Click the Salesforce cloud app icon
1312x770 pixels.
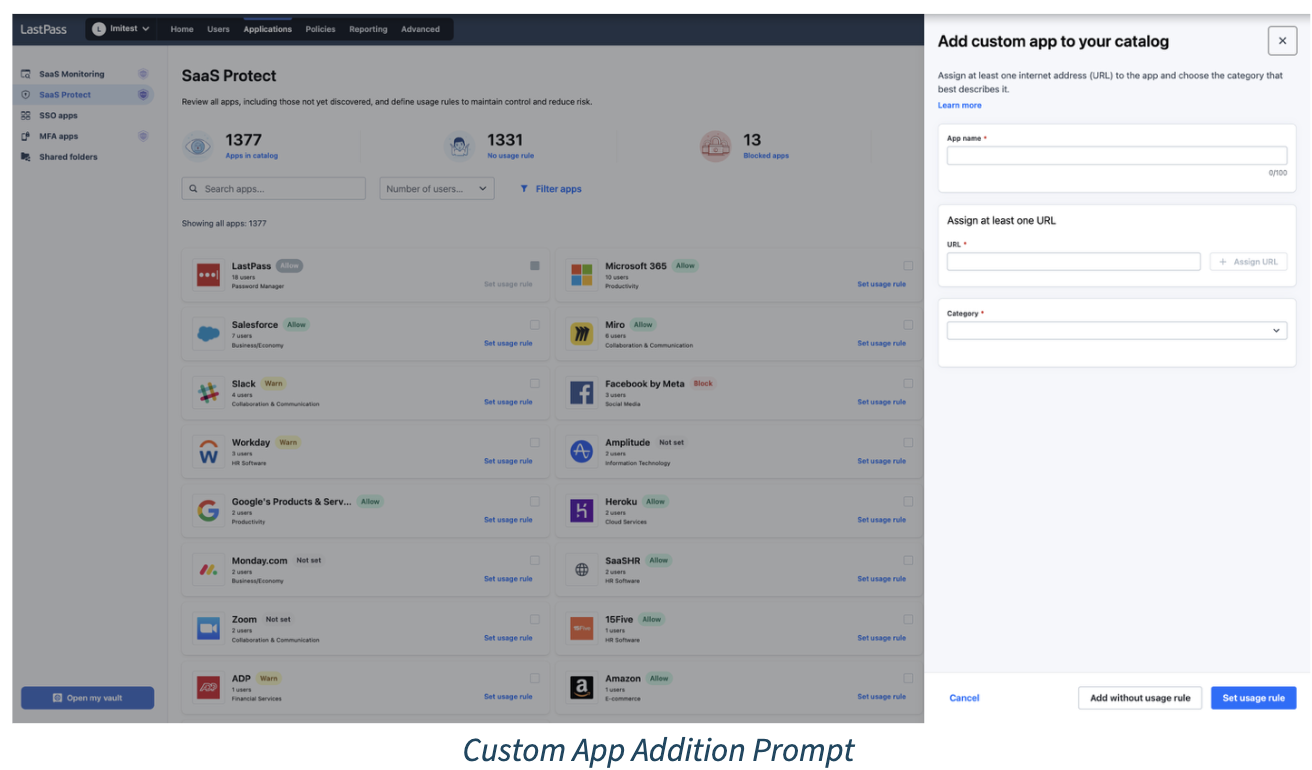[208, 334]
